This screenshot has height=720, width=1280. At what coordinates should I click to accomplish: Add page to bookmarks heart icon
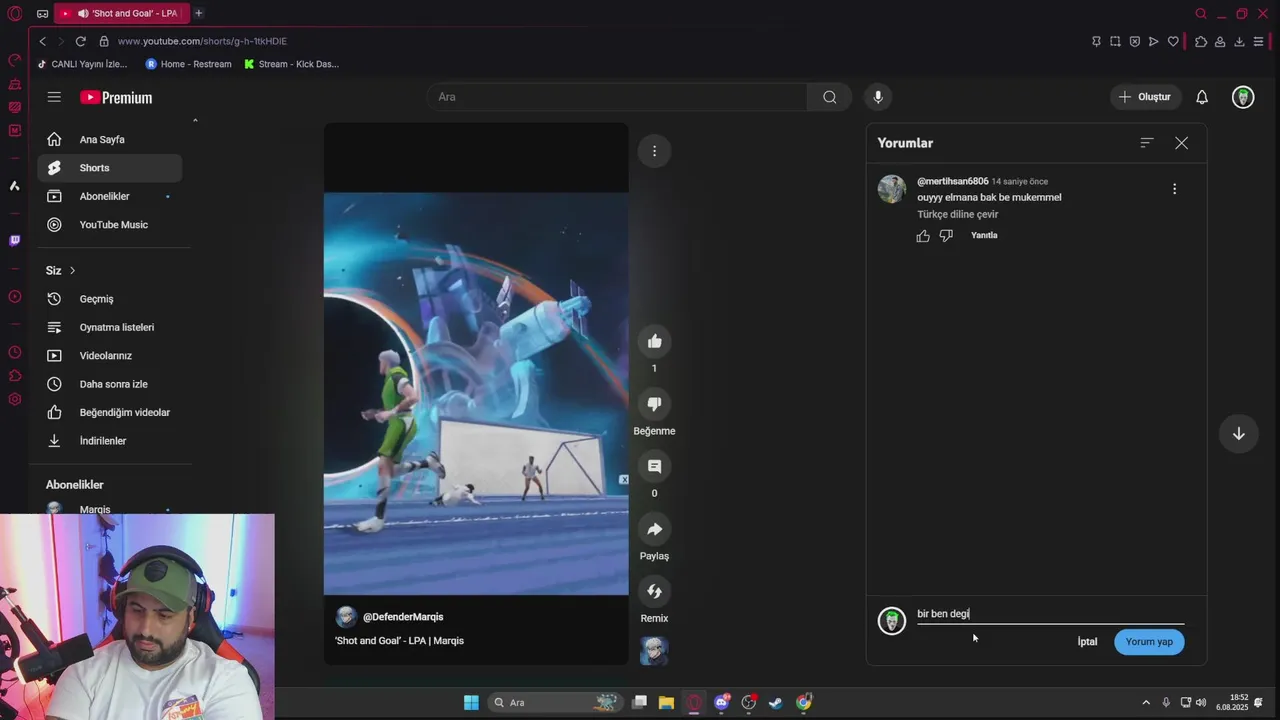pos(1173,41)
